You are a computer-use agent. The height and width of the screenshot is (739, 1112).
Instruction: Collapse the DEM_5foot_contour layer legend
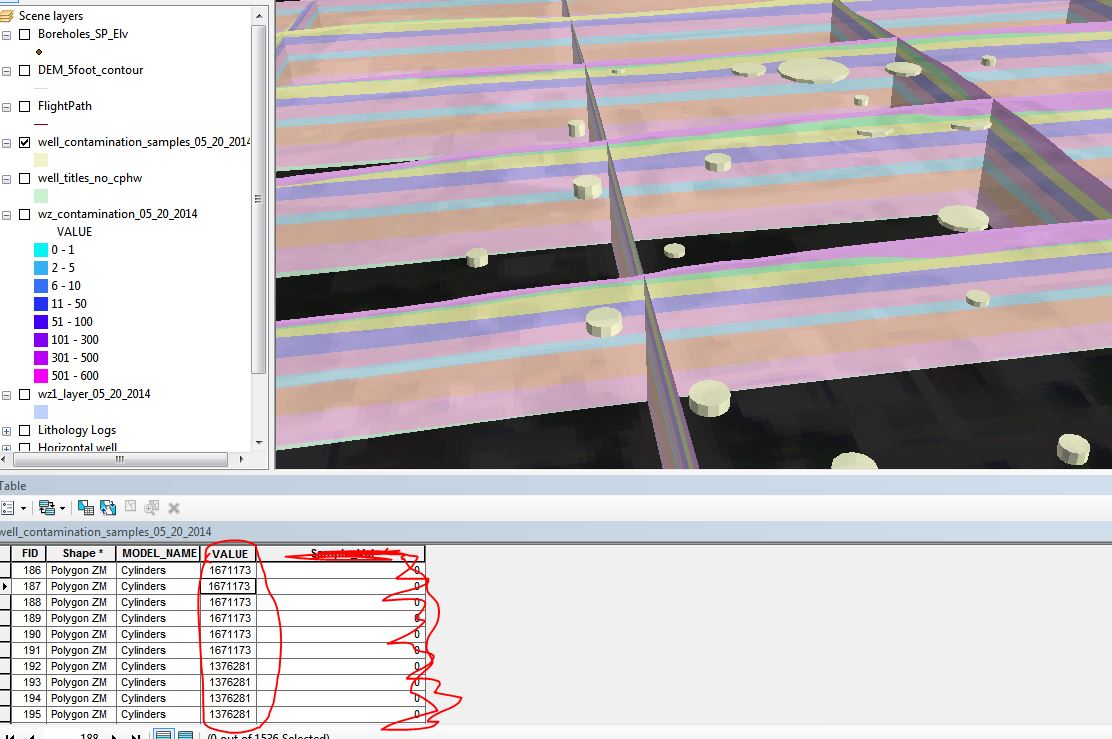point(6,71)
